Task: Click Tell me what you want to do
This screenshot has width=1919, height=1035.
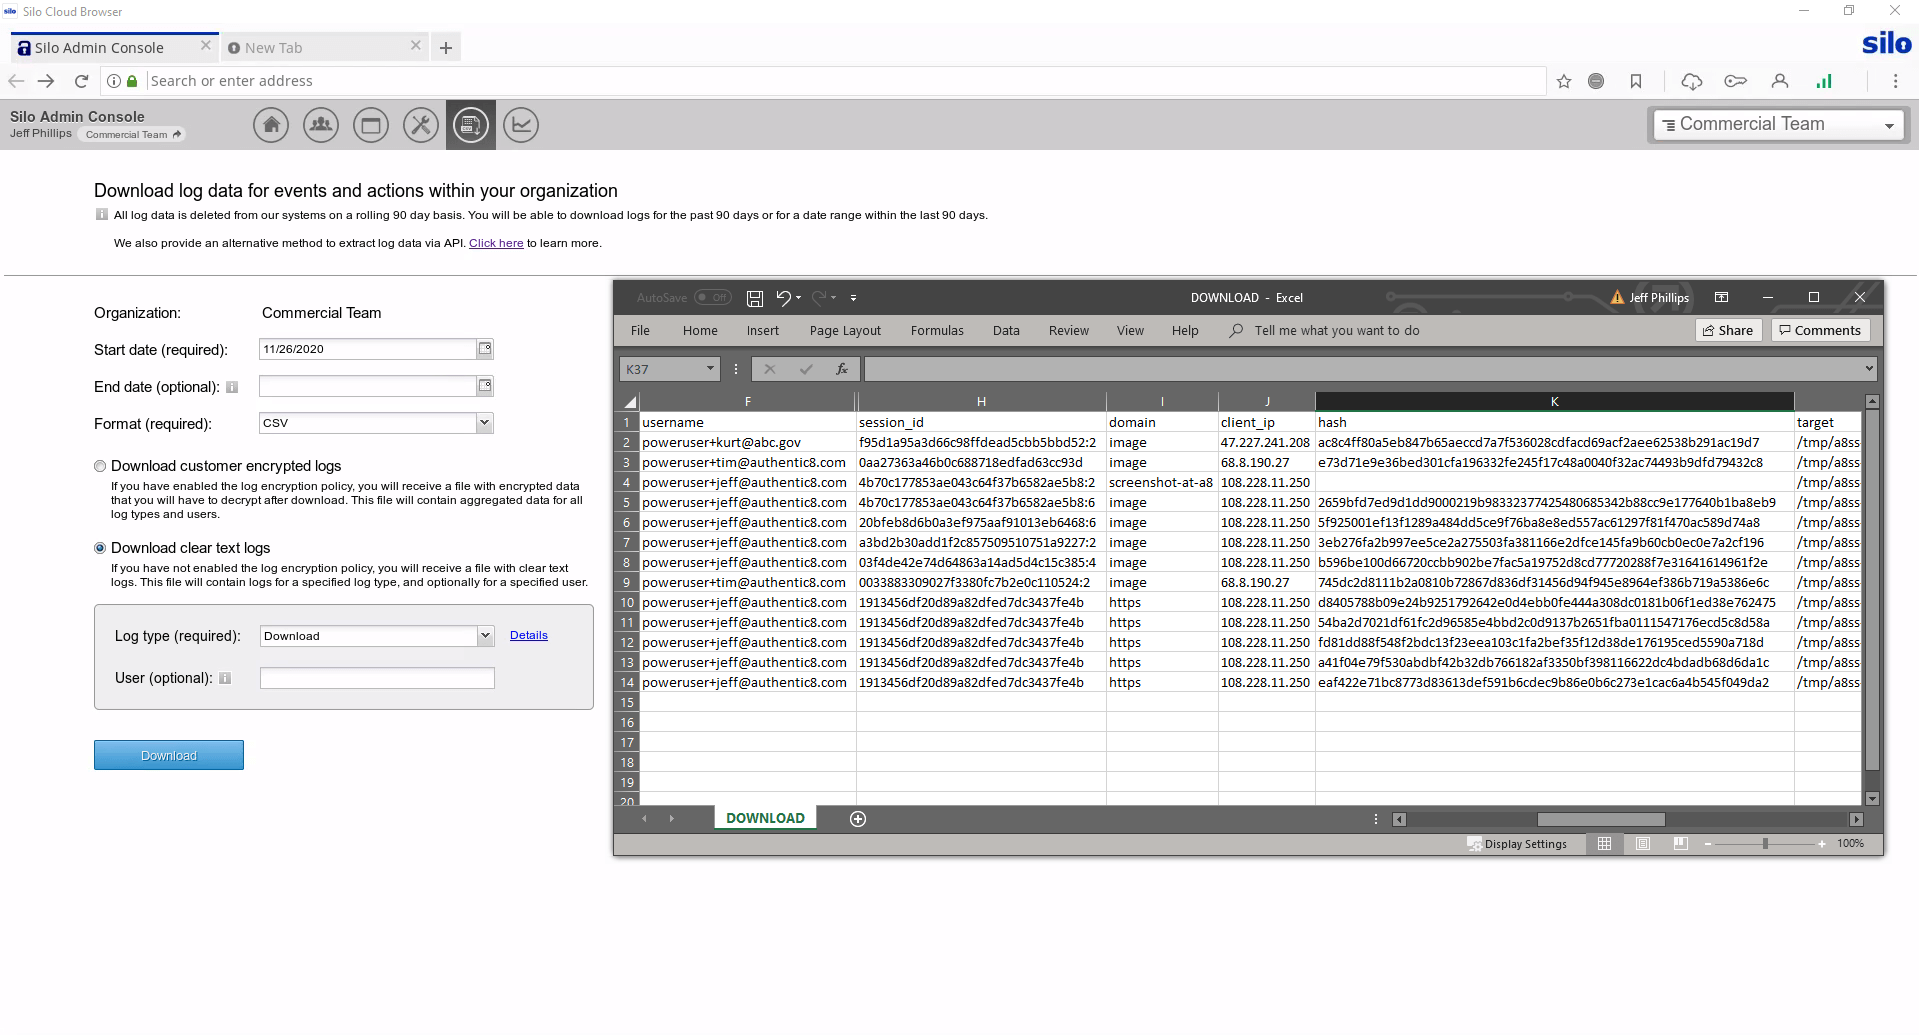Action: pyautogui.click(x=1337, y=331)
